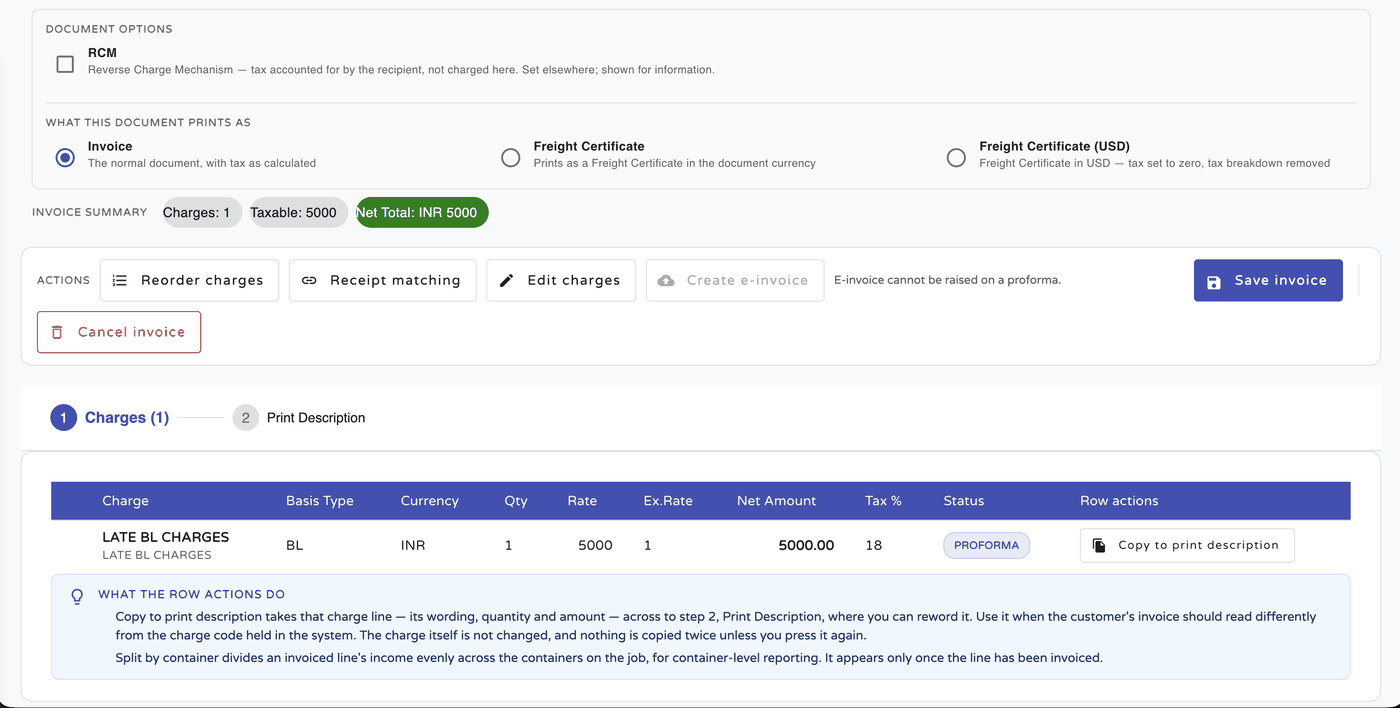Click the step 1 number circle
Image resolution: width=1400 pixels, height=708 pixels.
(63, 418)
